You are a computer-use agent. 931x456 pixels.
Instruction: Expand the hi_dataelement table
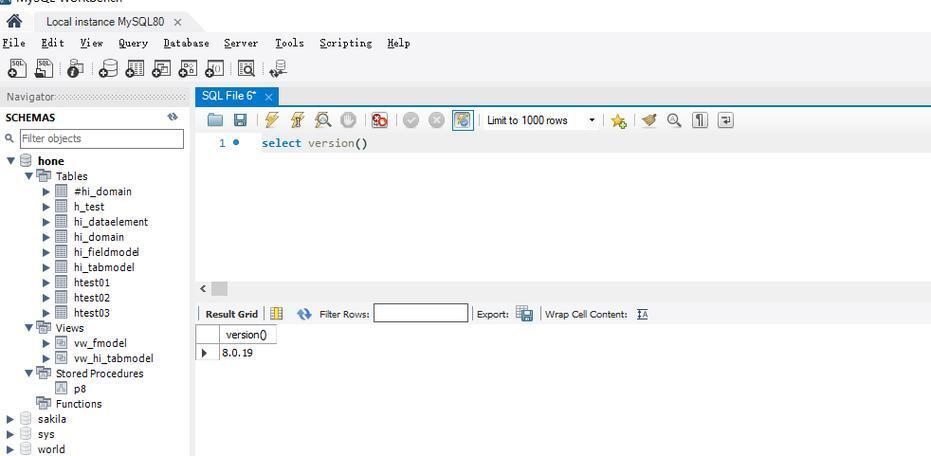click(46, 221)
